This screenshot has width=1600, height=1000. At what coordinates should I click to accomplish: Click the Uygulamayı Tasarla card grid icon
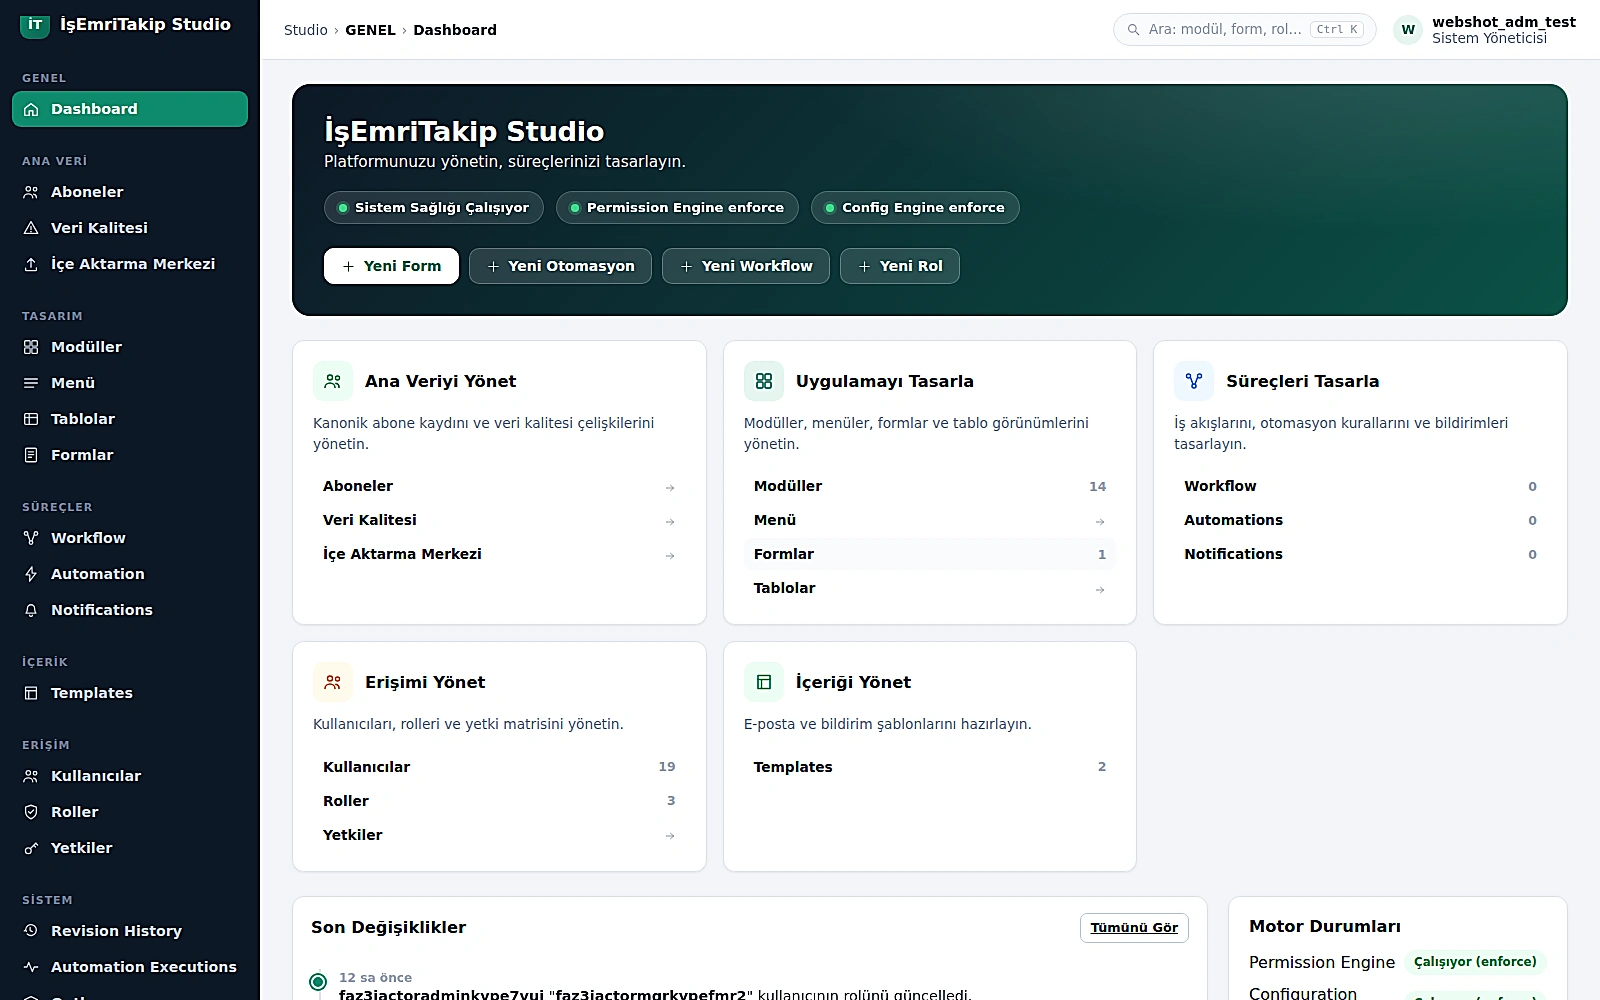click(764, 381)
